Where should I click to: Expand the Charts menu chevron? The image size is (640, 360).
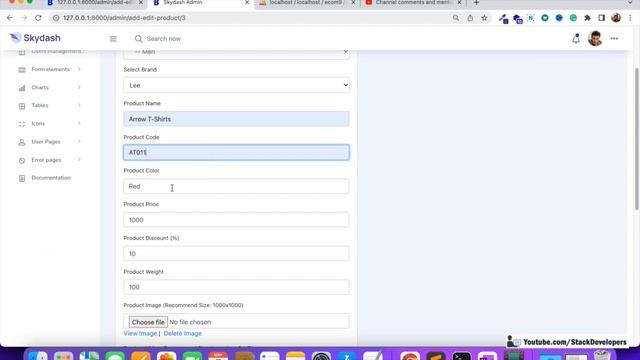79,87
